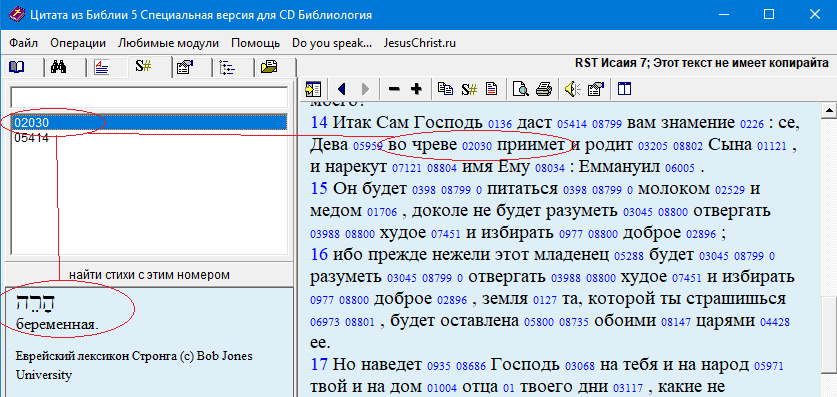Screen dimensions: 837x397
Task: Click Strong number 05800 after оставлена
Action: click(x=539, y=322)
